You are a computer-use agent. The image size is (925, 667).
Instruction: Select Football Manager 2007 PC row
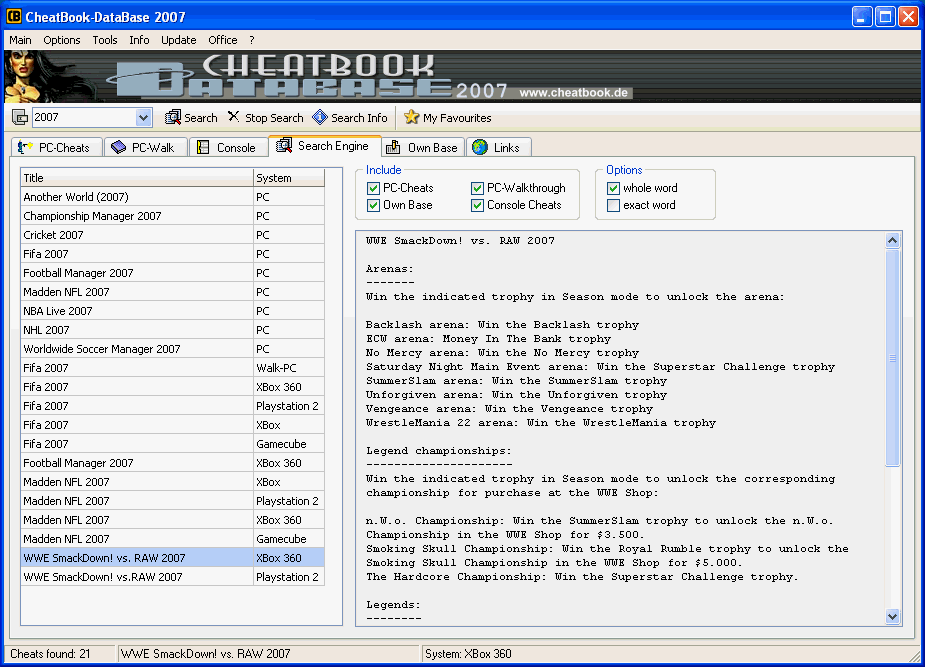172,273
